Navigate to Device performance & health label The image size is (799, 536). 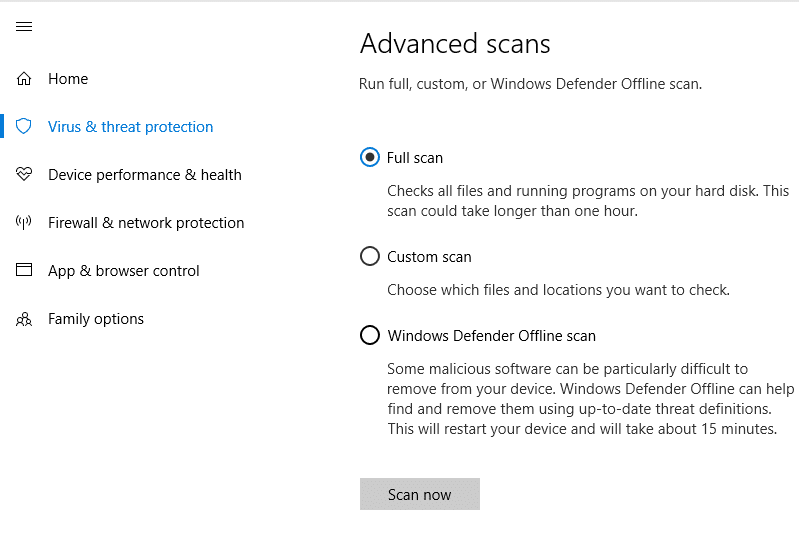click(x=145, y=175)
